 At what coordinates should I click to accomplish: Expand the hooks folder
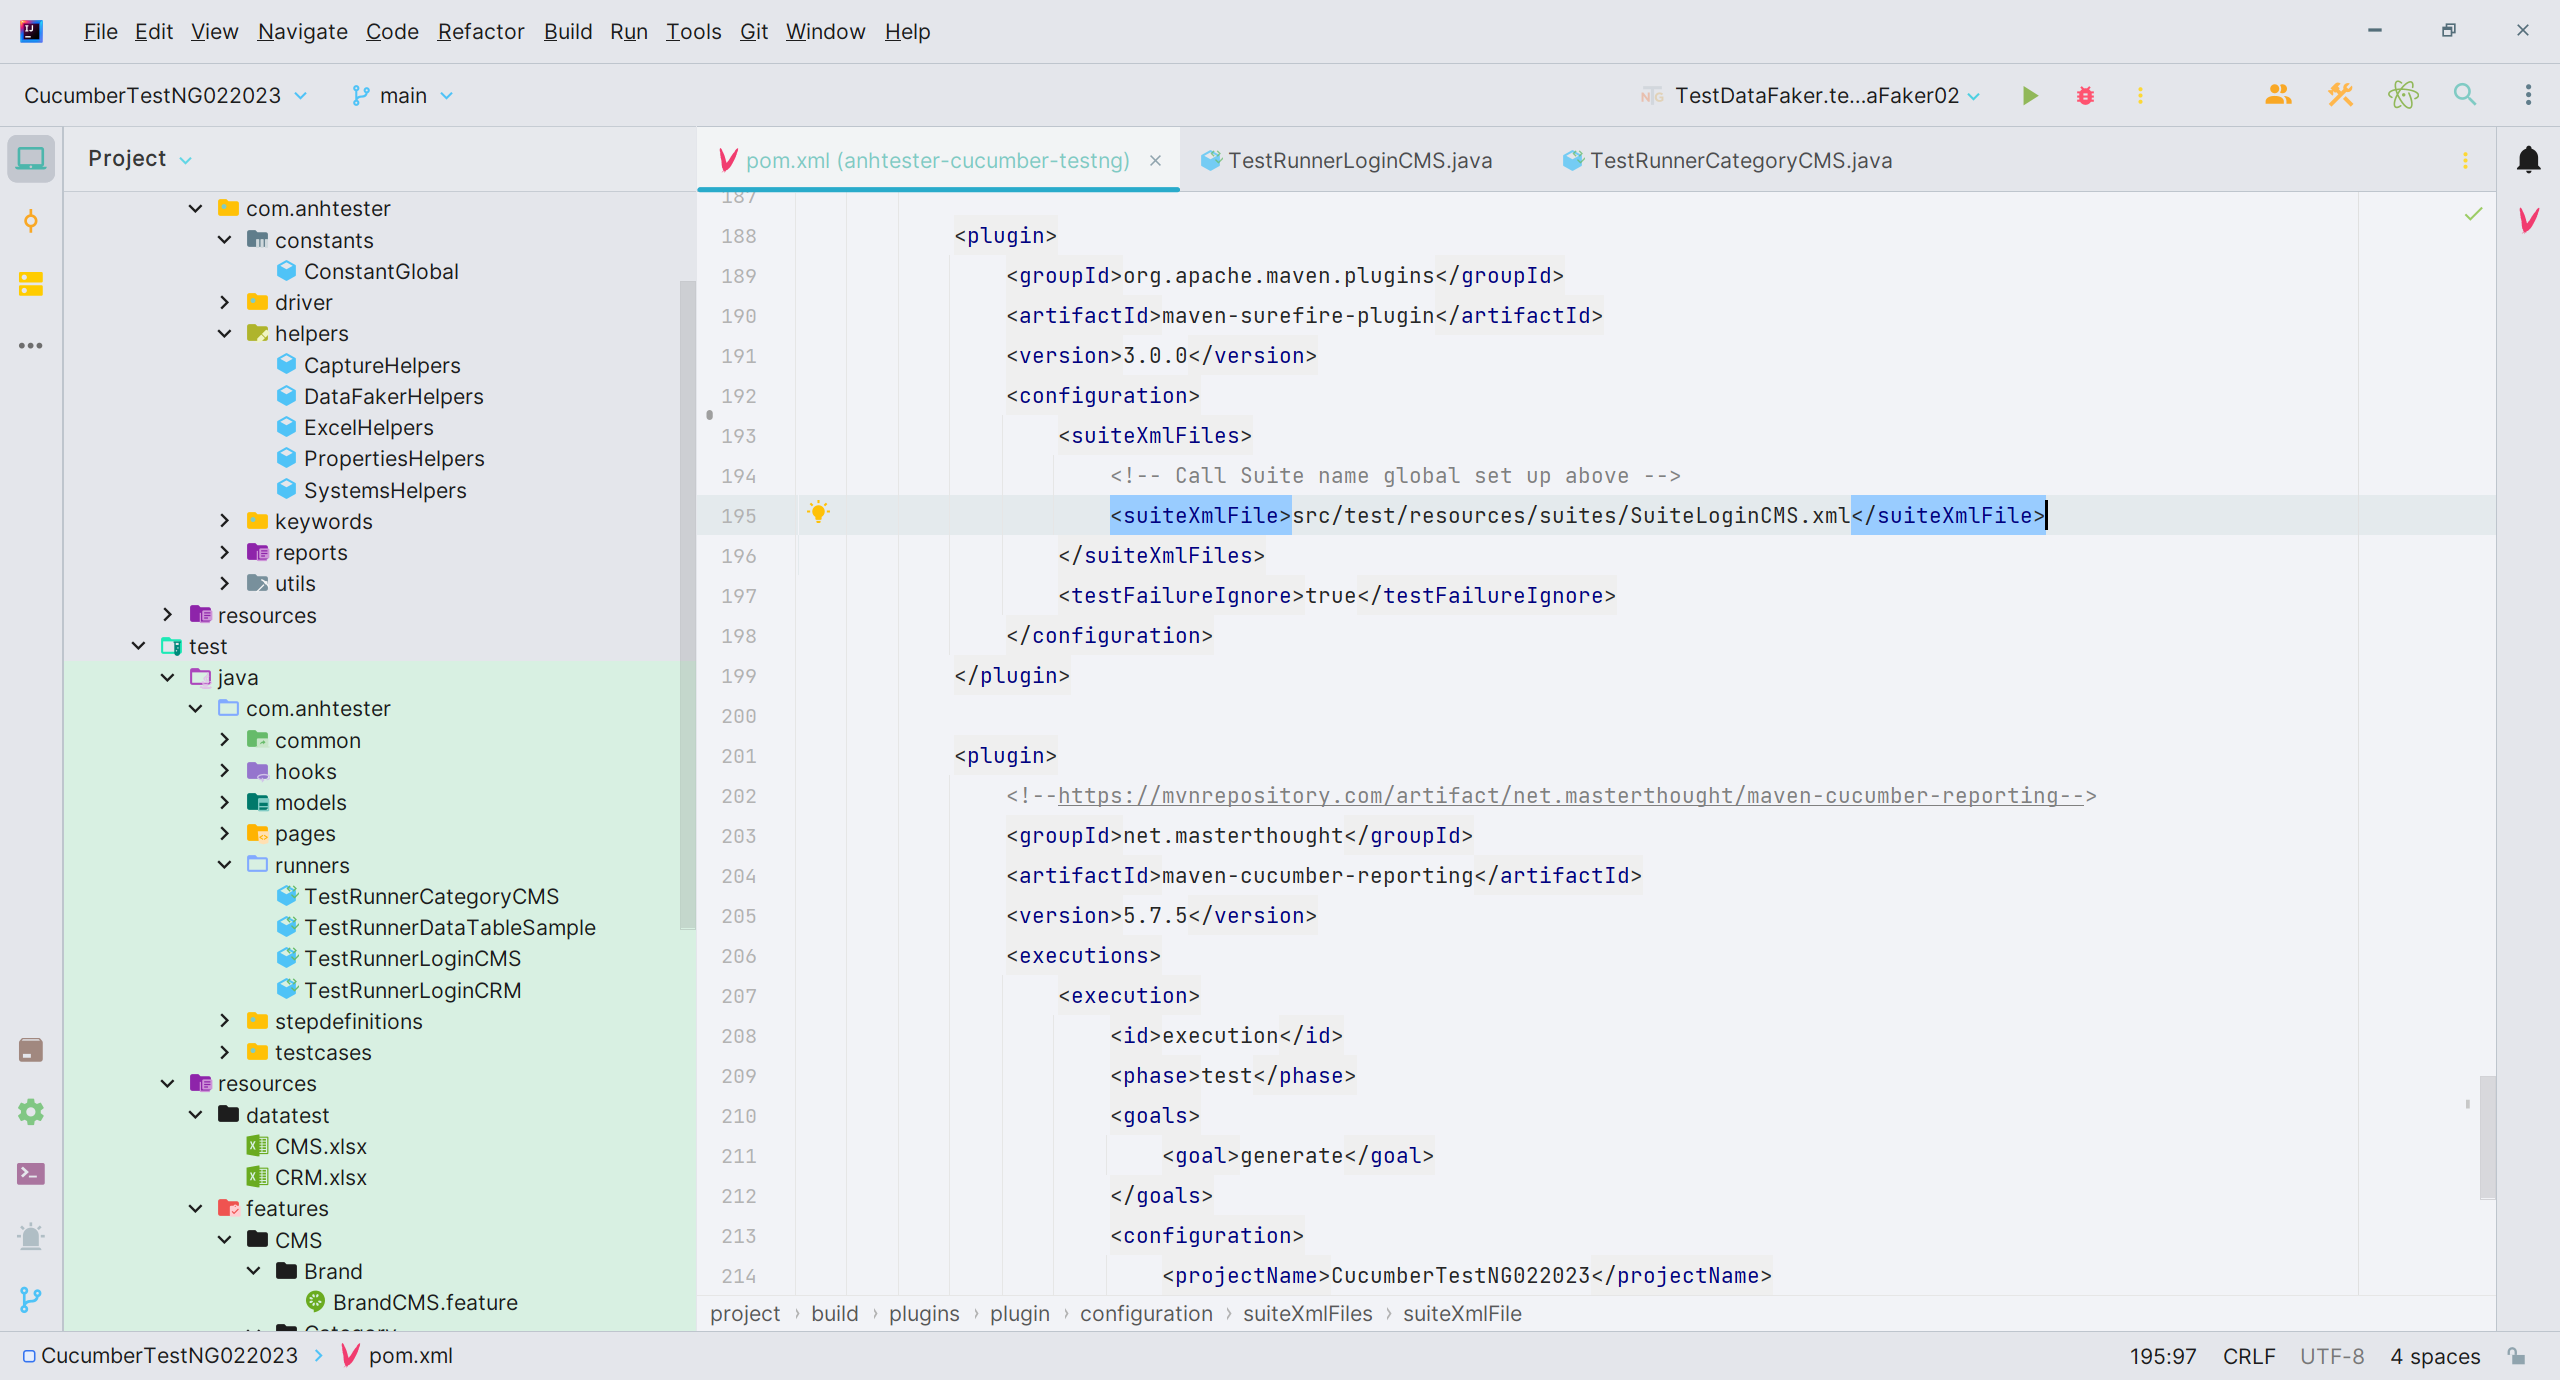pos(225,771)
